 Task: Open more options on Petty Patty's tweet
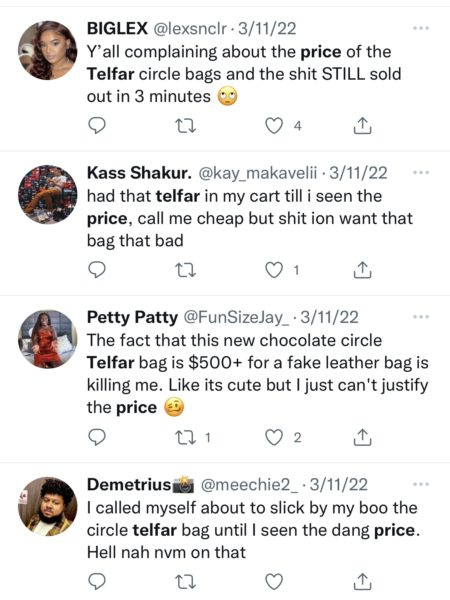tap(421, 317)
